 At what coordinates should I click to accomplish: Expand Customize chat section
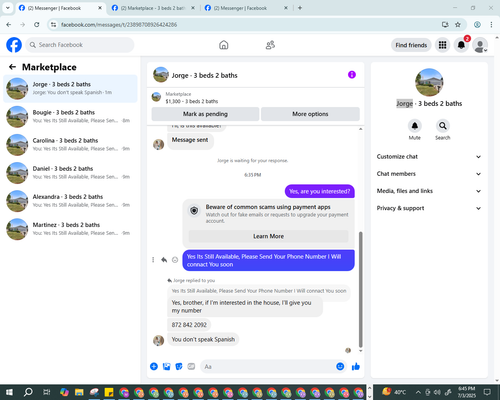click(429, 157)
